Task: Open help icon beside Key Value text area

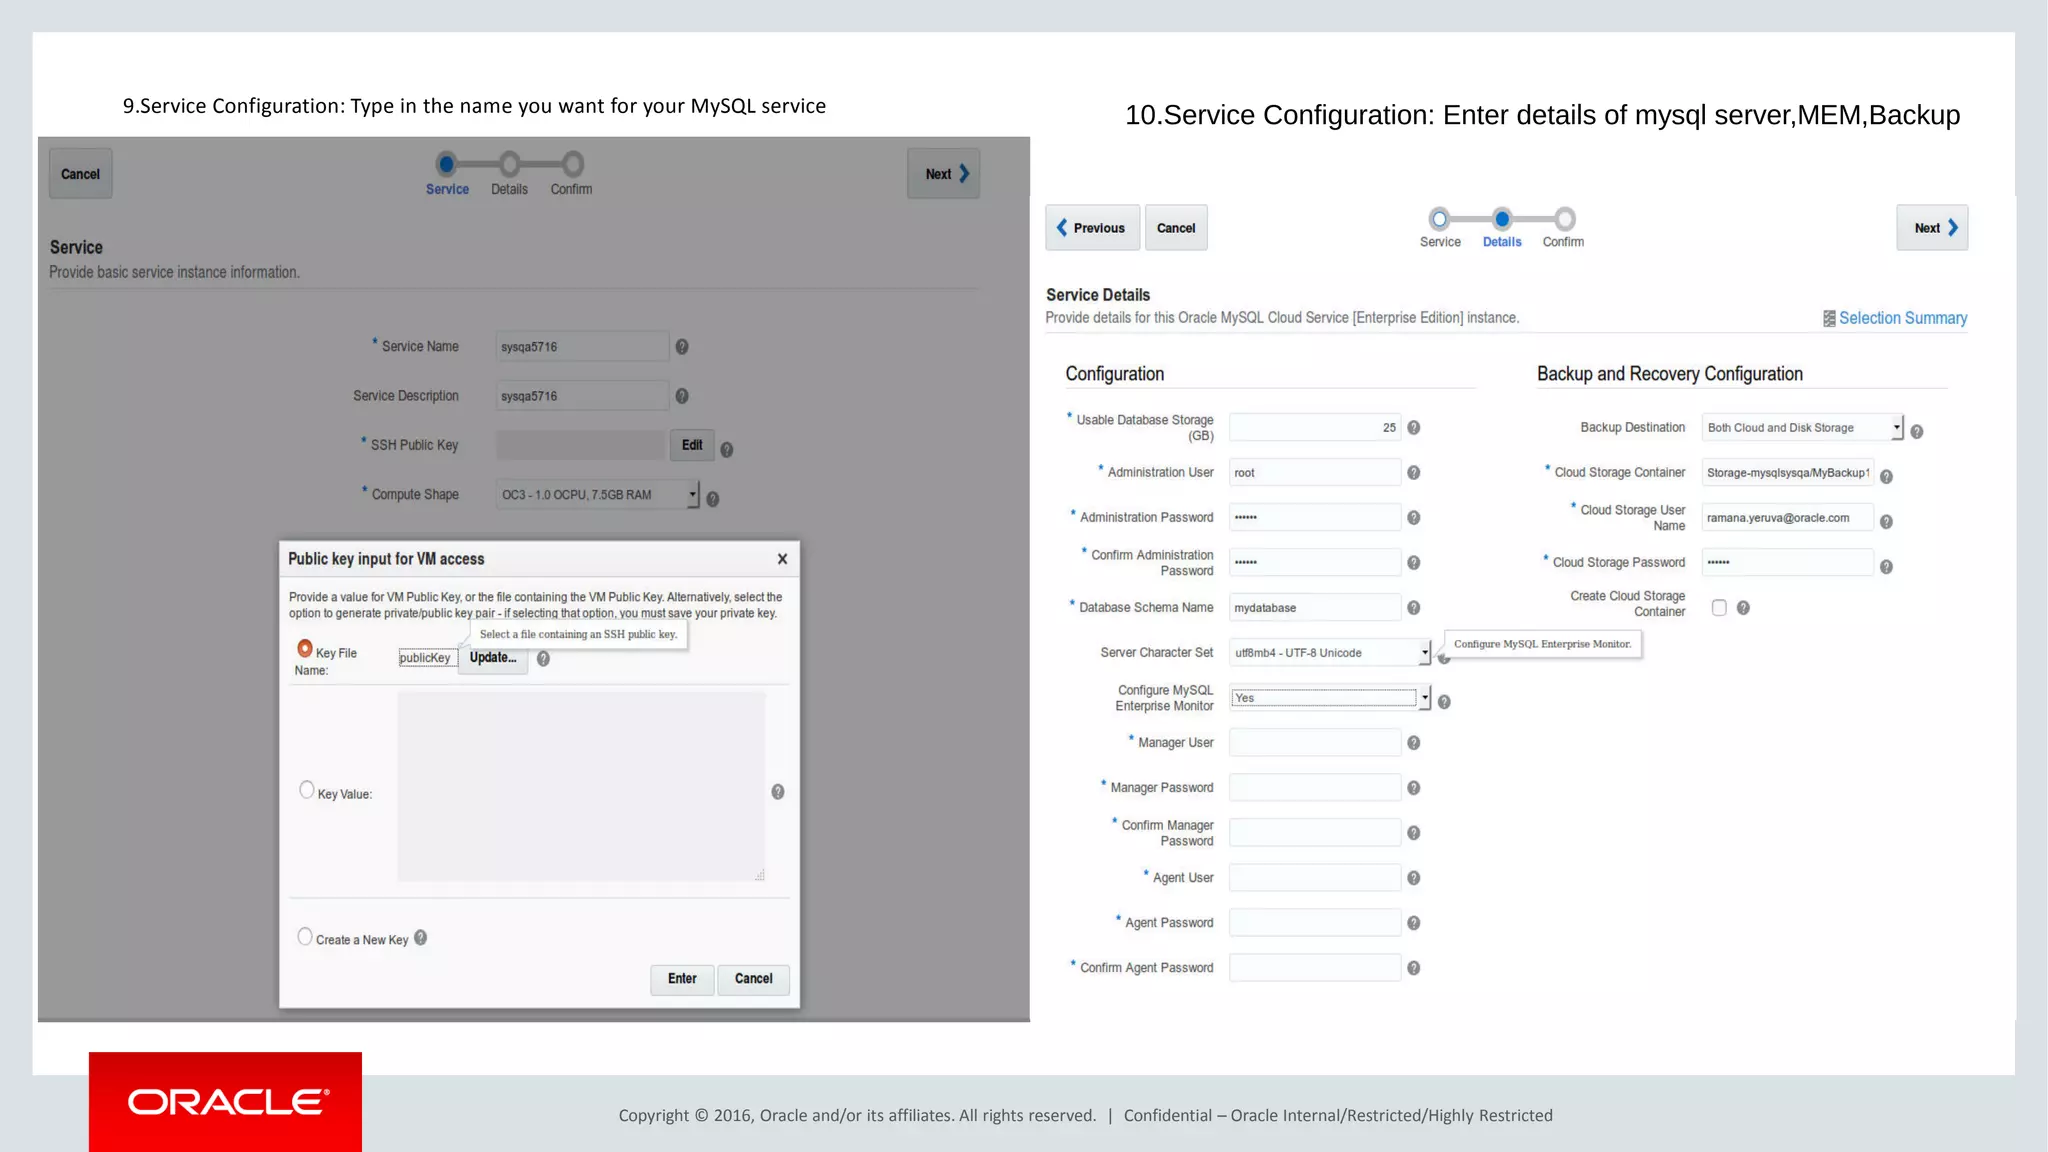Action: pyautogui.click(x=778, y=792)
